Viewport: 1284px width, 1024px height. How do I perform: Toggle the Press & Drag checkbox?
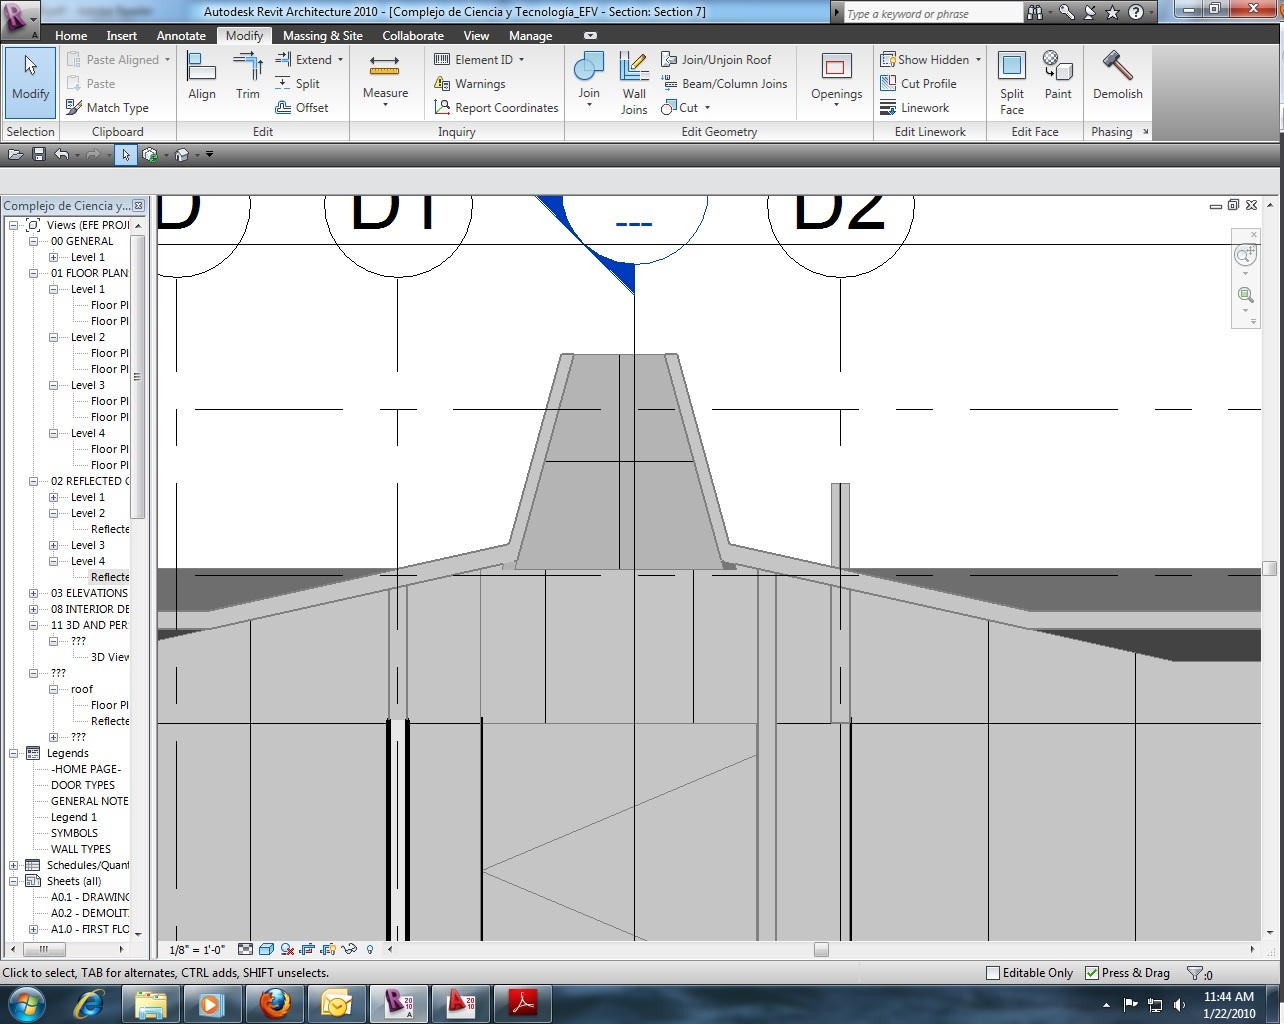pyautogui.click(x=1092, y=973)
